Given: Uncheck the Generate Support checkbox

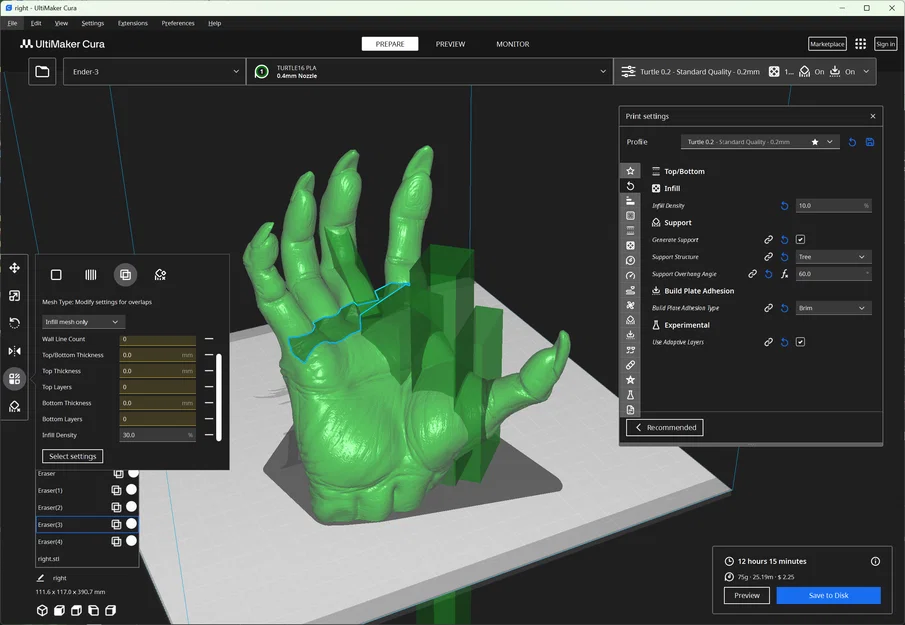Looking at the screenshot, I should [x=800, y=239].
